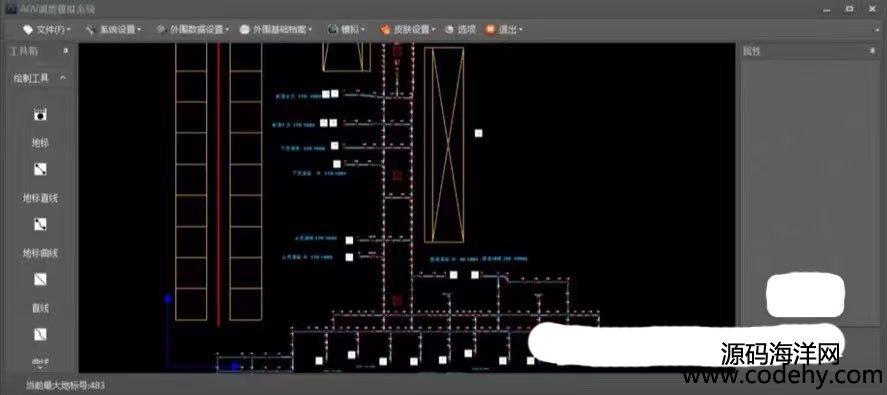Collapse the 绘制工具 section chevron
Image resolution: width=887 pixels, height=395 pixels.
(63, 78)
